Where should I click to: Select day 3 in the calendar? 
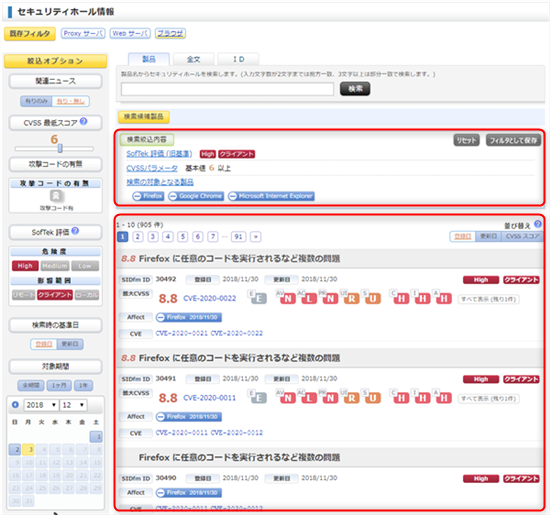28,449
